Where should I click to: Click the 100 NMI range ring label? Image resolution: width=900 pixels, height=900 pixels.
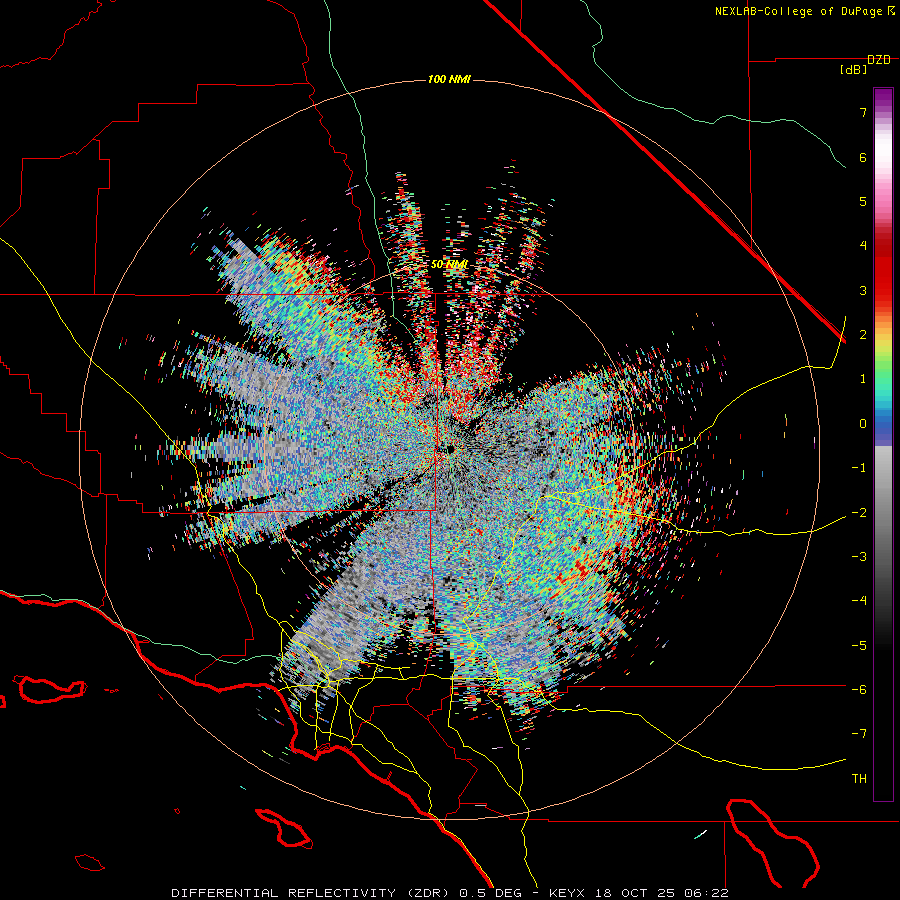[449, 79]
